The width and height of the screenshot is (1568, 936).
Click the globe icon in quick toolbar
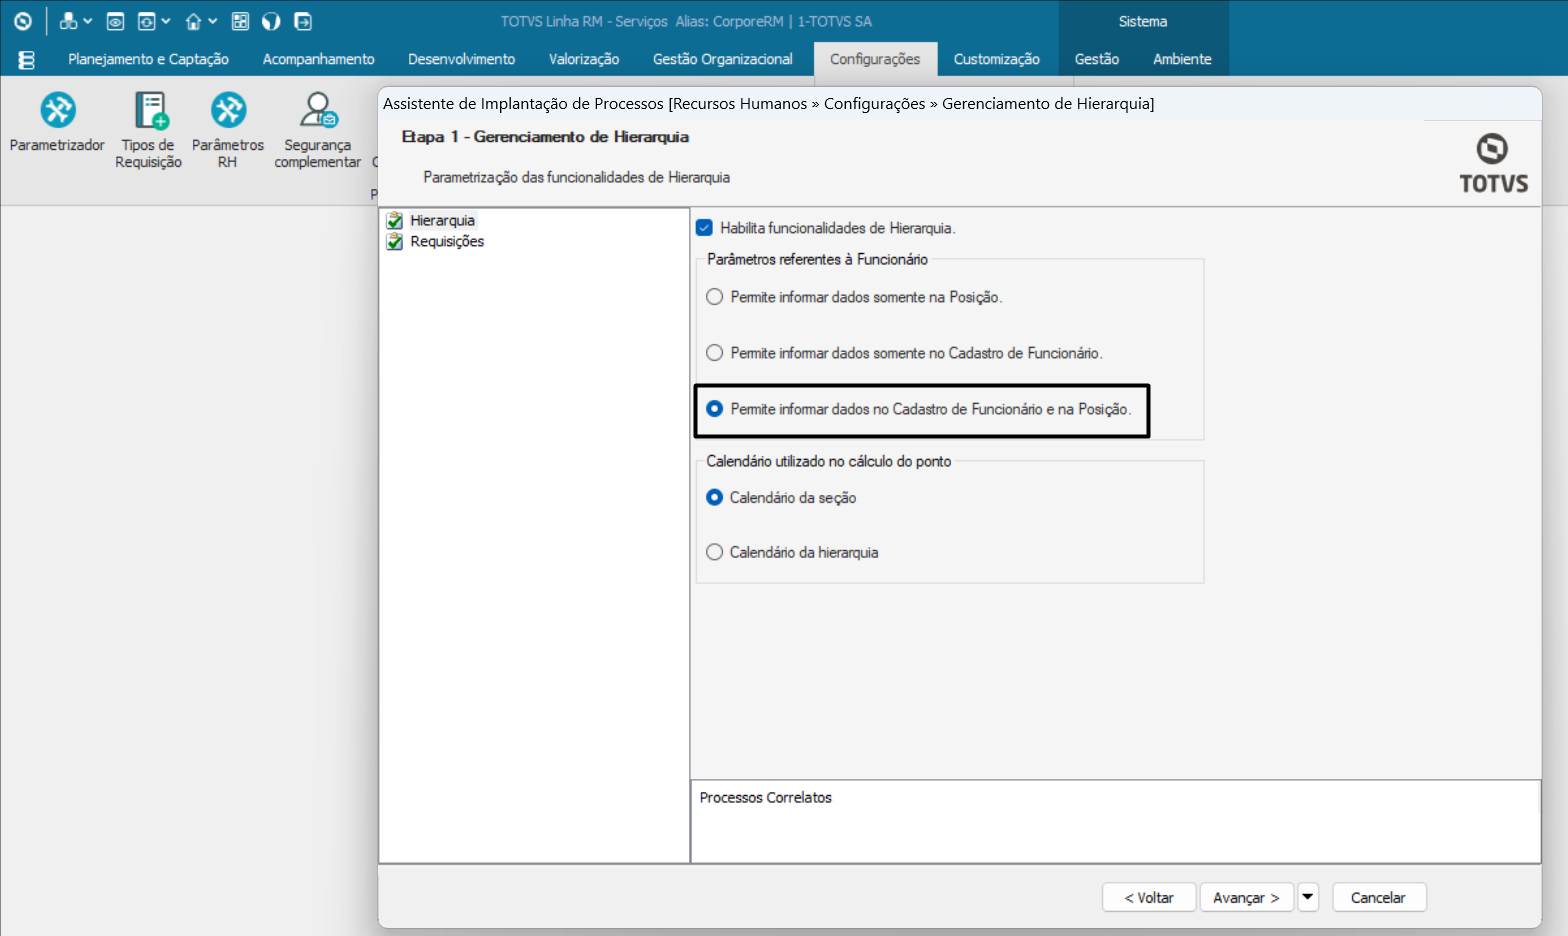point(271,21)
